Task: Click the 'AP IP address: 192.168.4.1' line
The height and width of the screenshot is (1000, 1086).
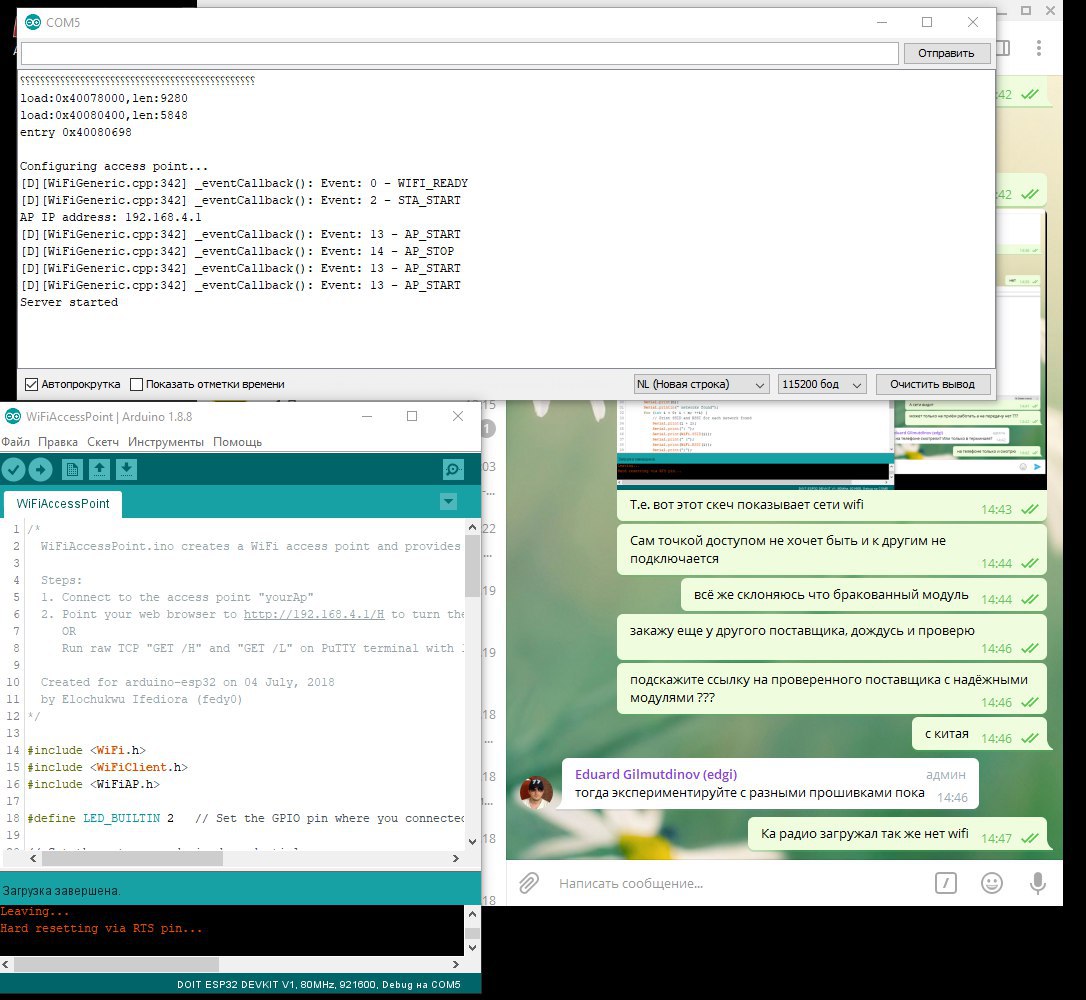Action: pyautogui.click(x=111, y=217)
